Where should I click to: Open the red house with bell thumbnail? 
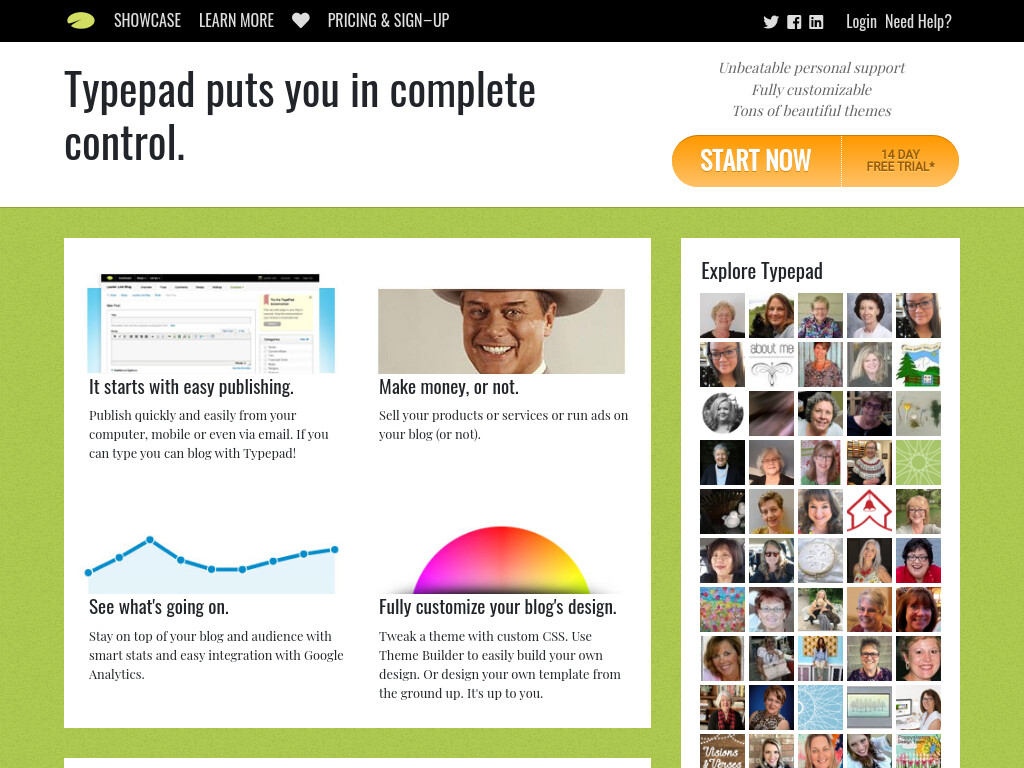pyautogui.click(x=869, y=511)
